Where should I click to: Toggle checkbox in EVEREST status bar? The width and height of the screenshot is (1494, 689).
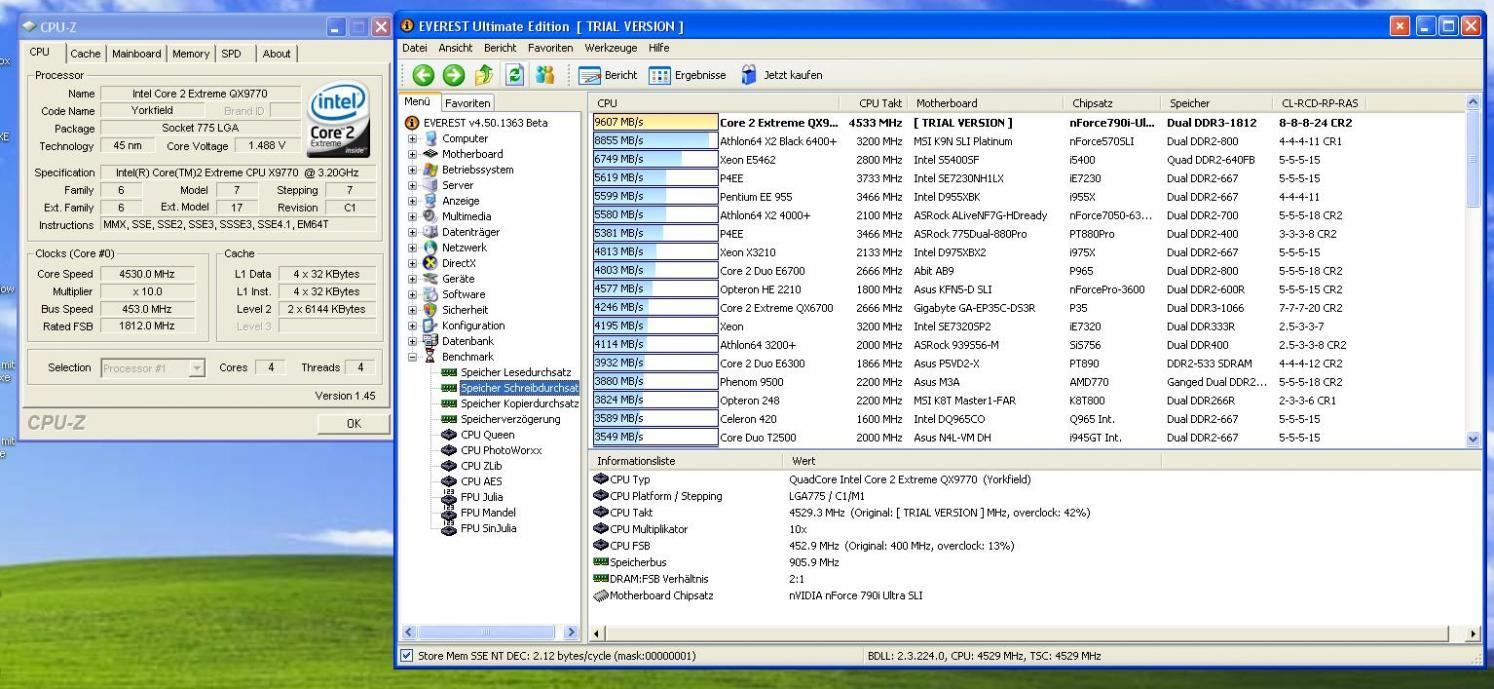tap(406, 656)
